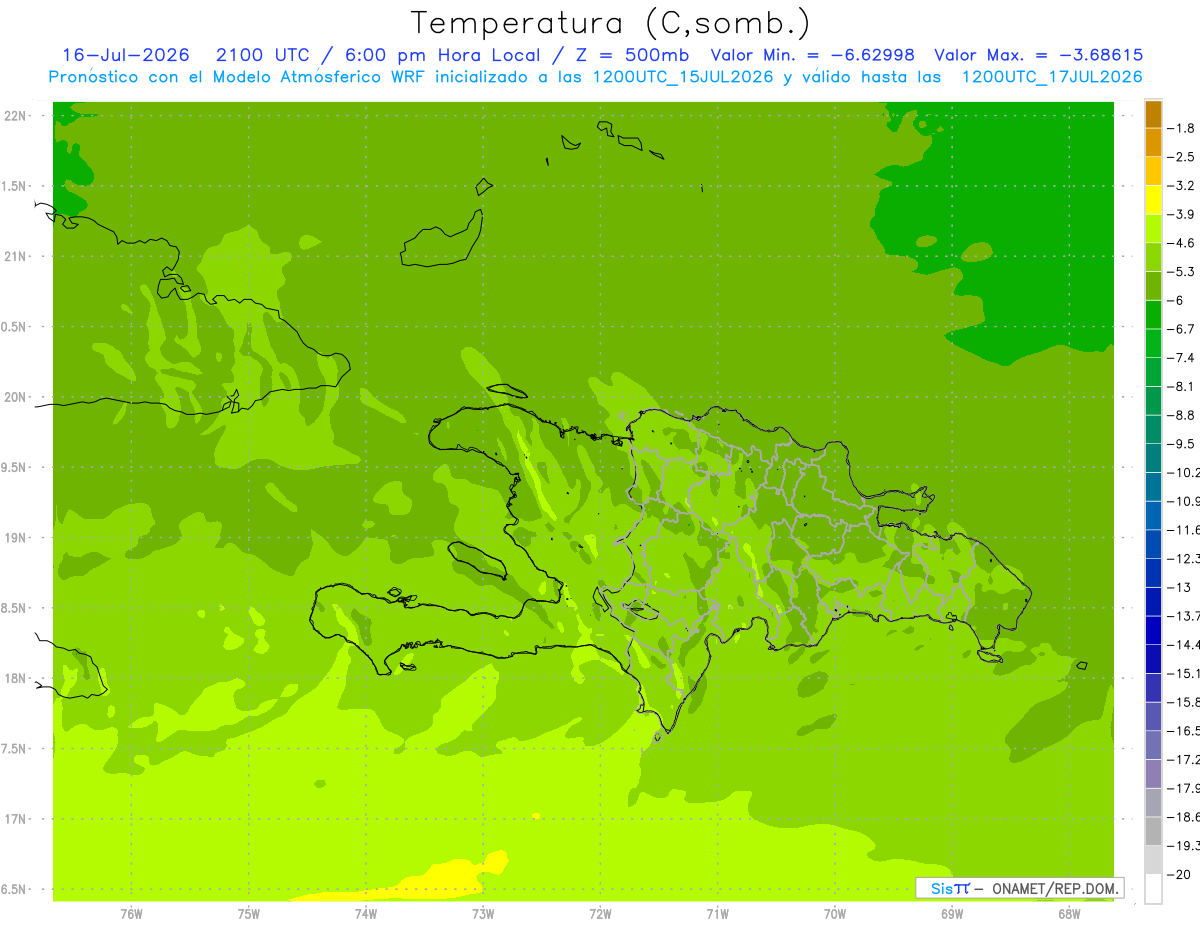Select the date "16-Jul-2026" in header
1200x927 pixels.
click(x=126, y=55)
